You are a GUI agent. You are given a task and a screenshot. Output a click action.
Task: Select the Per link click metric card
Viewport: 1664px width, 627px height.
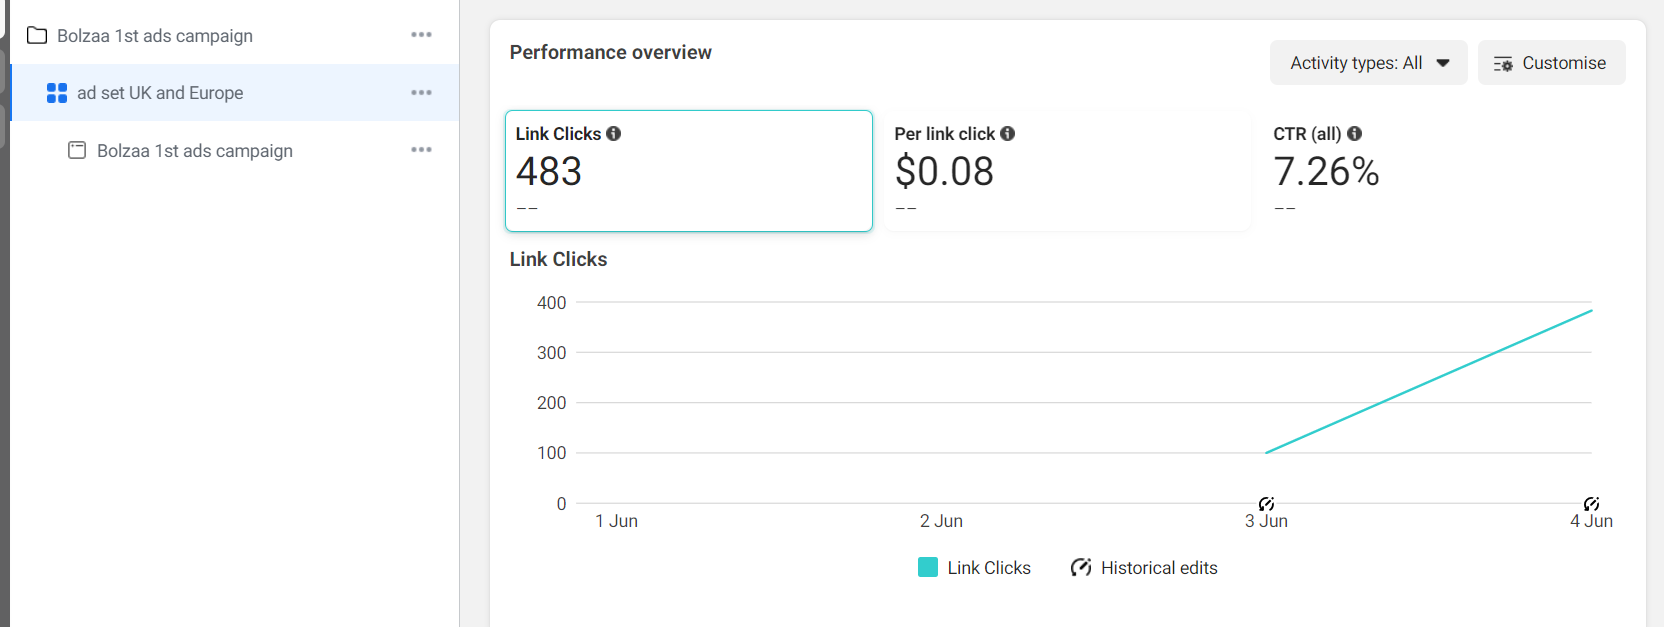(x=1066, y=171)
